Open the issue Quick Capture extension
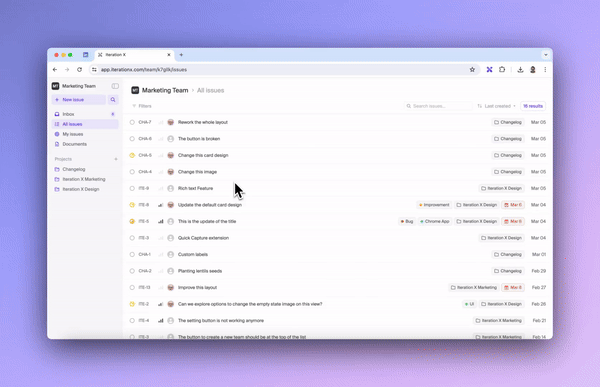The width and height of the screenshot is (600, 387). 203,238
